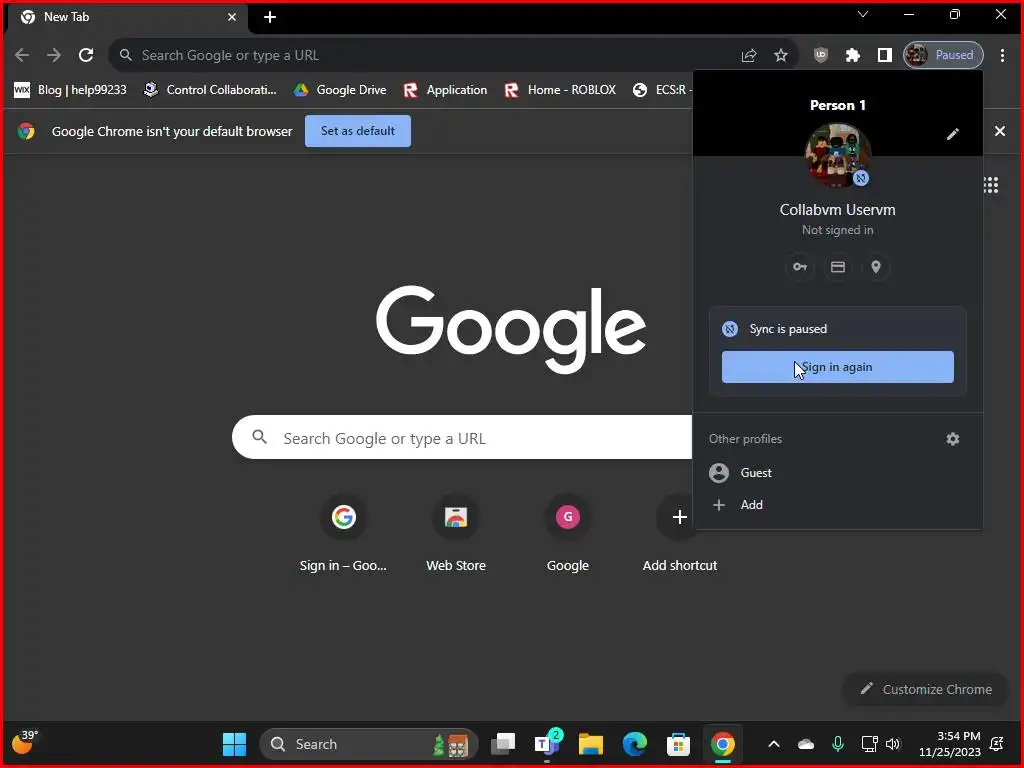Click Add shortcut
This screenshot has width=1024, height=768.
[x=679, y=534]
